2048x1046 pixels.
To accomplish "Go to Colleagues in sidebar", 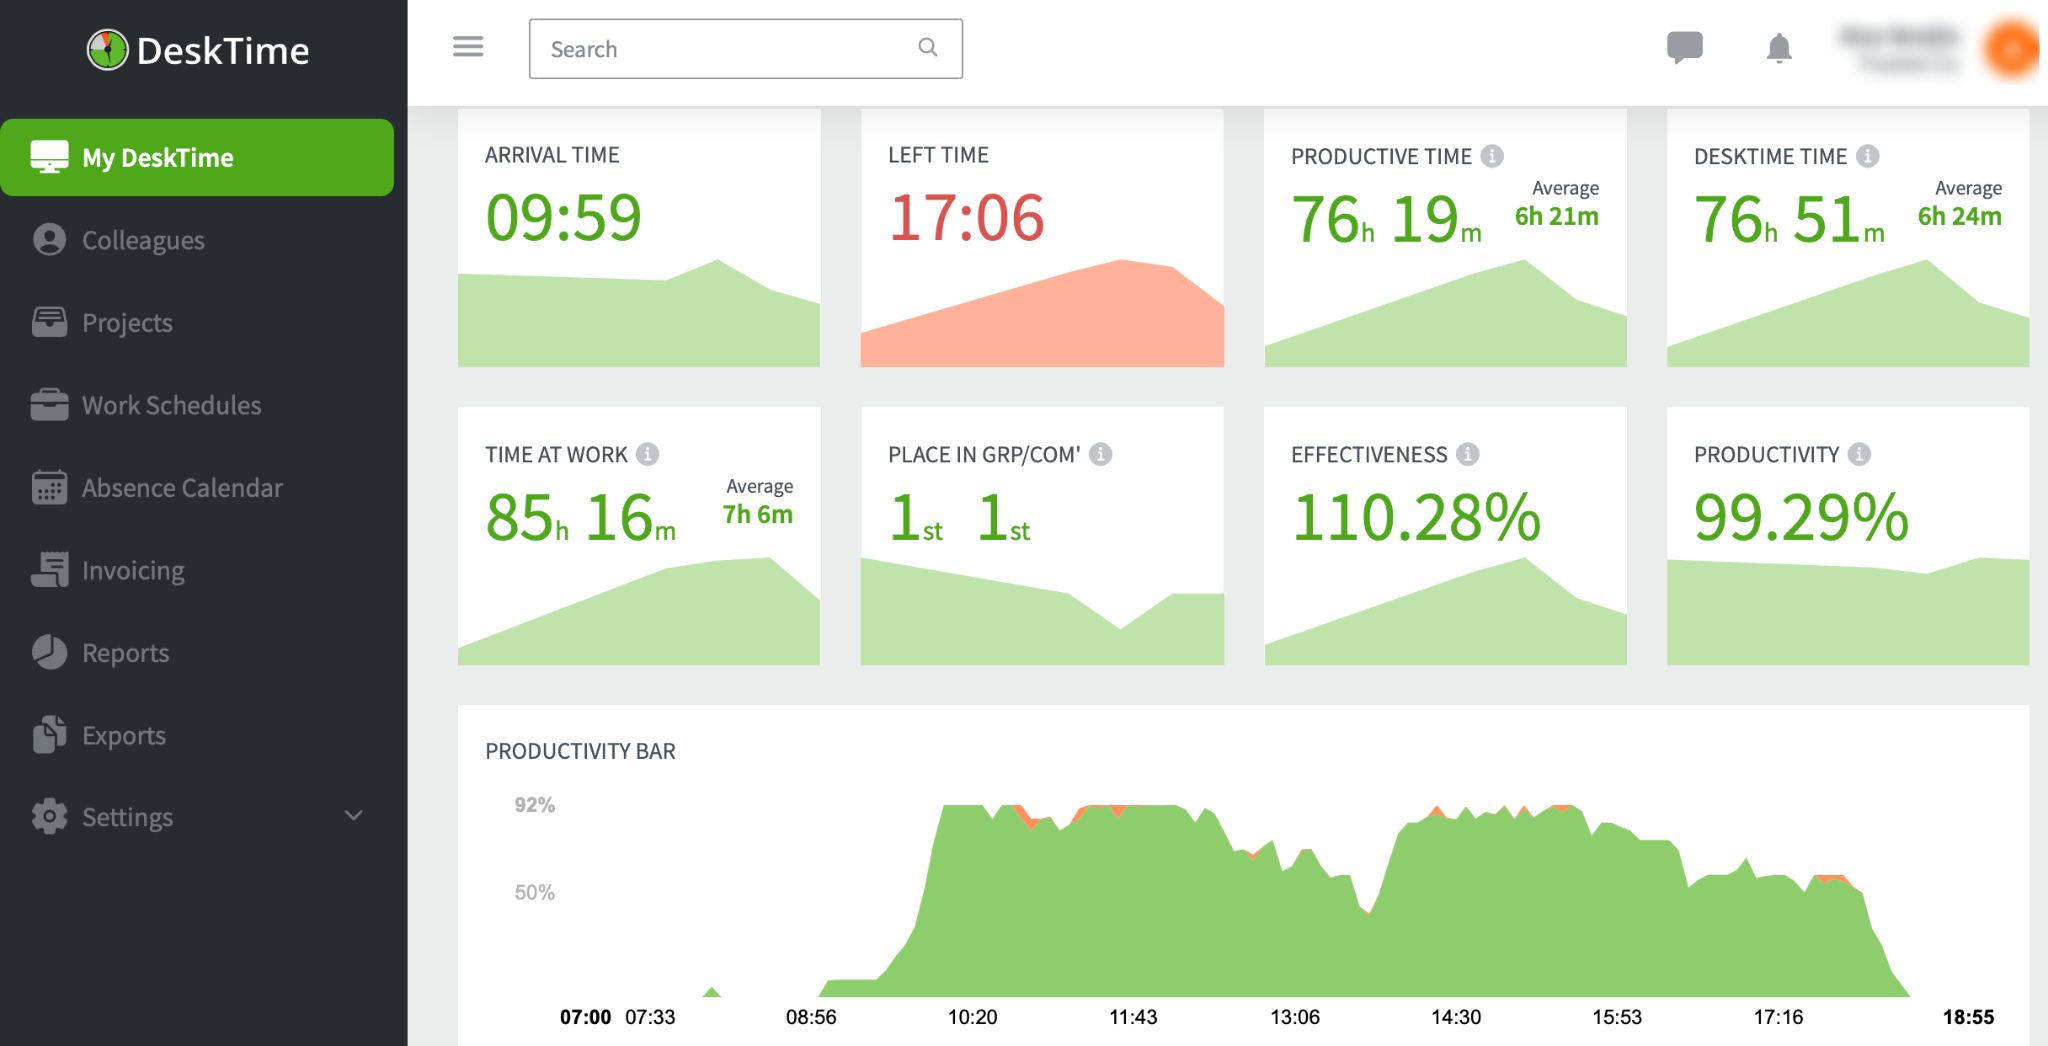I will (143, 240).
